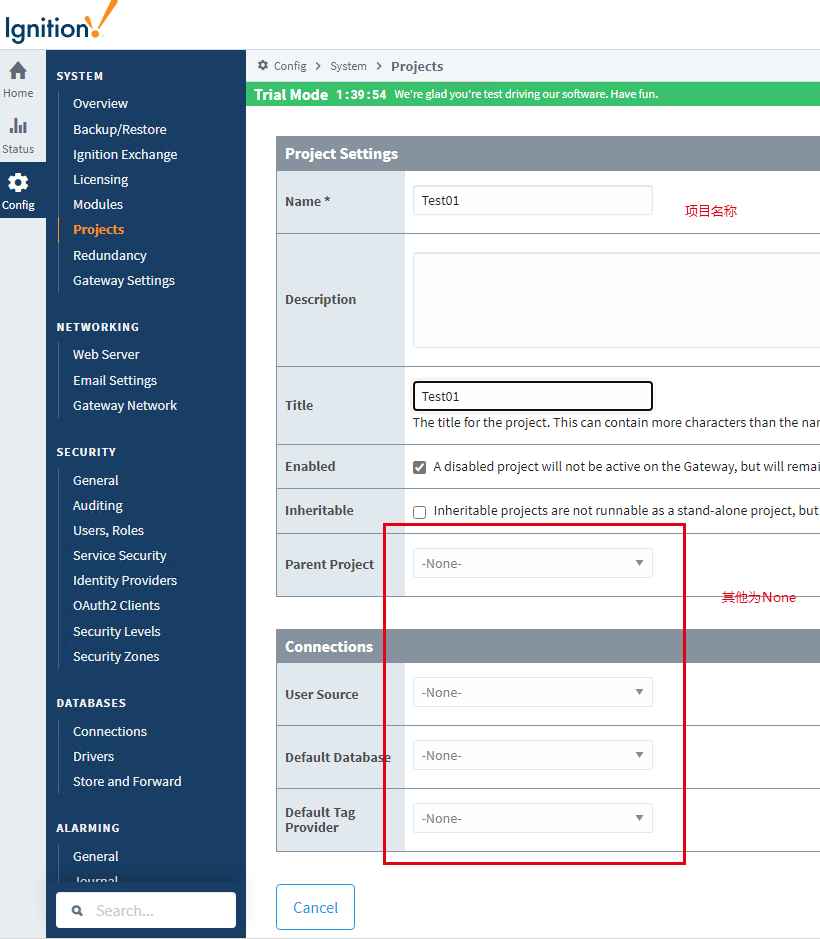Open the Status section icon

tap(18, 136)
